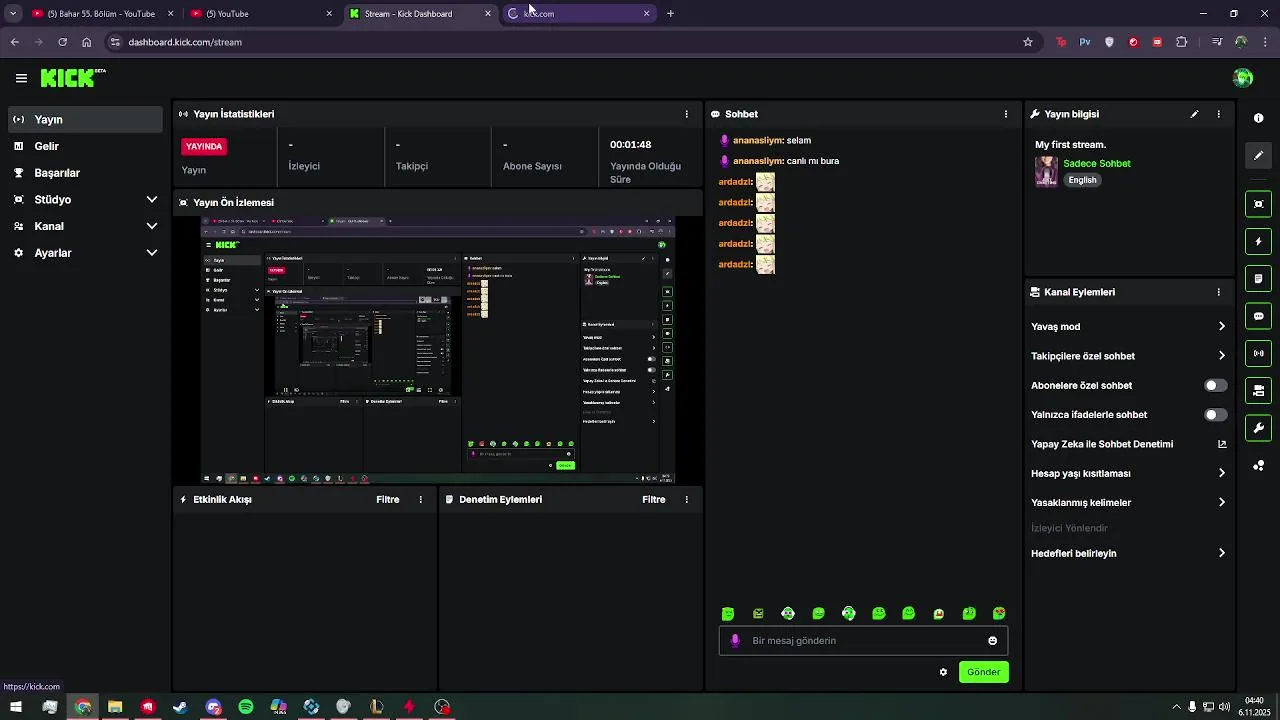The image size is (1280, 720).
Task: Toggle the document widget icon in the right sidebar
Action: 1258,279
